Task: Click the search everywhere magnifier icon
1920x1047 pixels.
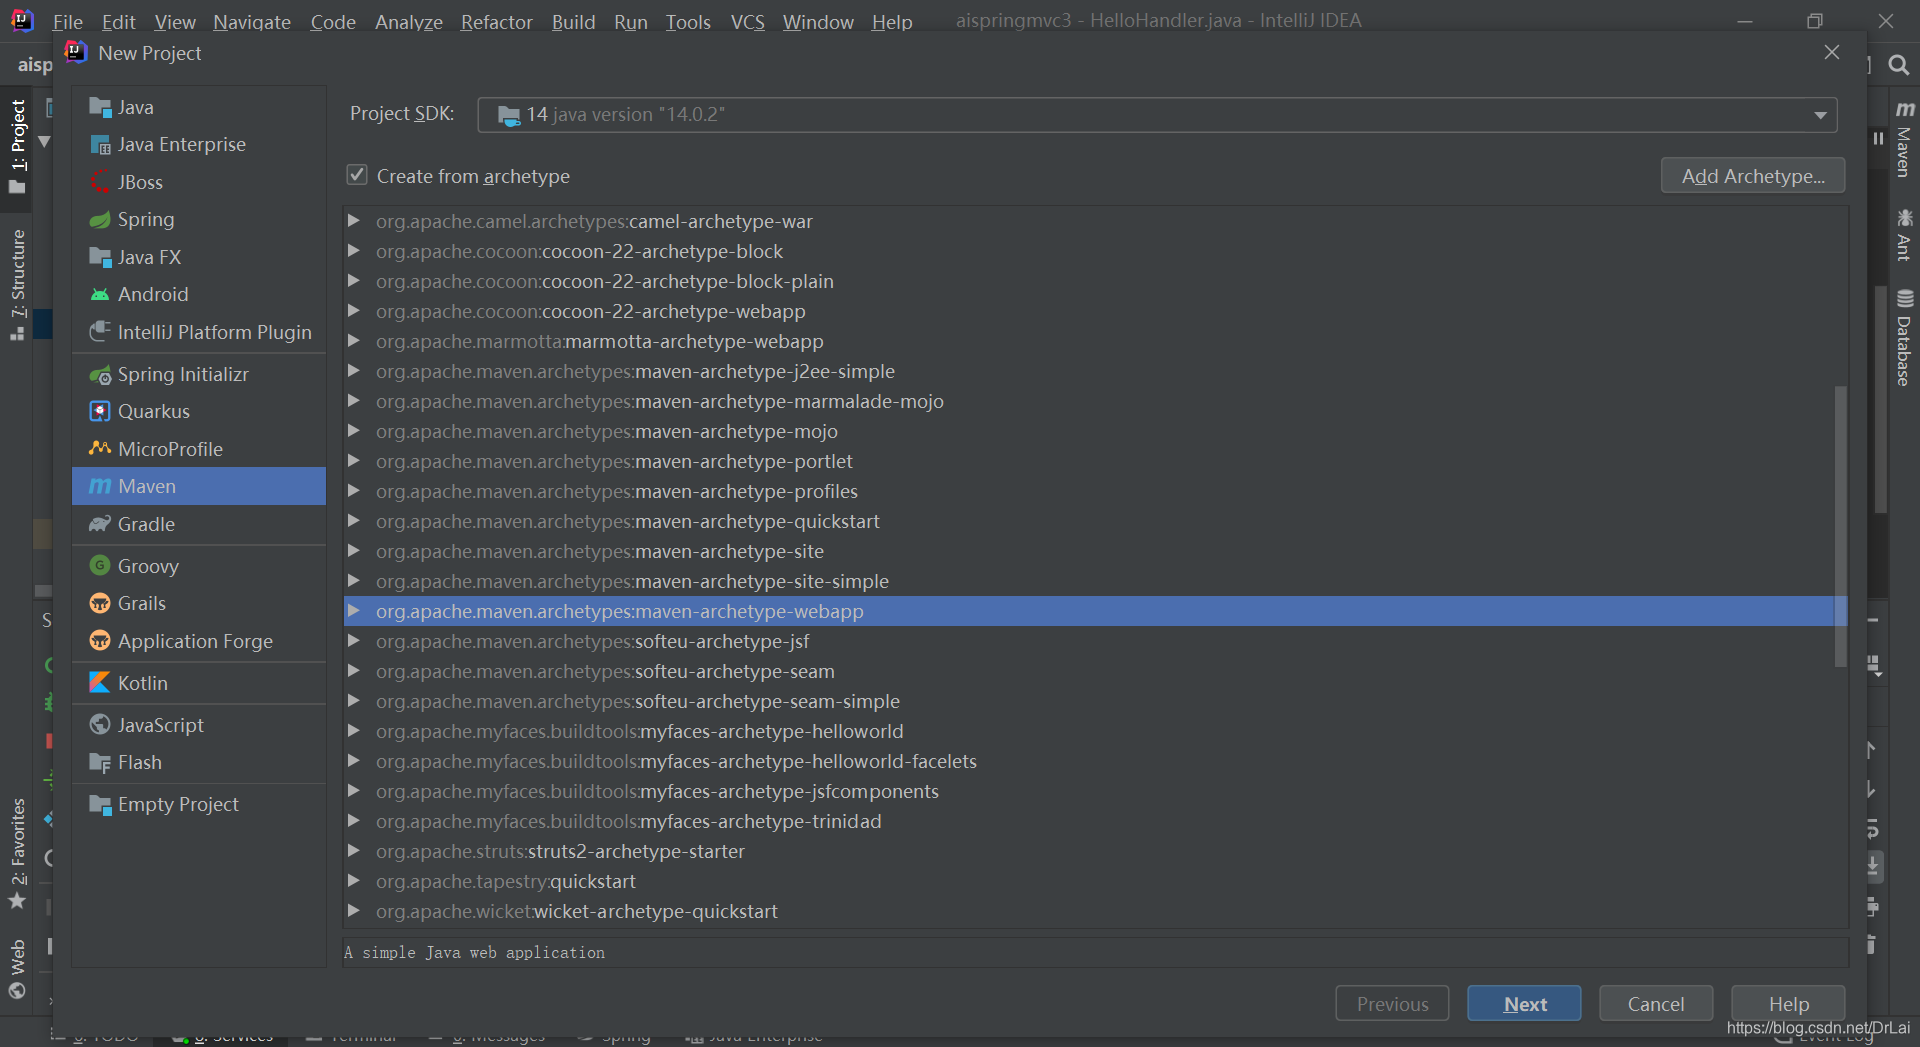Action: click(x=1898, y=66)
